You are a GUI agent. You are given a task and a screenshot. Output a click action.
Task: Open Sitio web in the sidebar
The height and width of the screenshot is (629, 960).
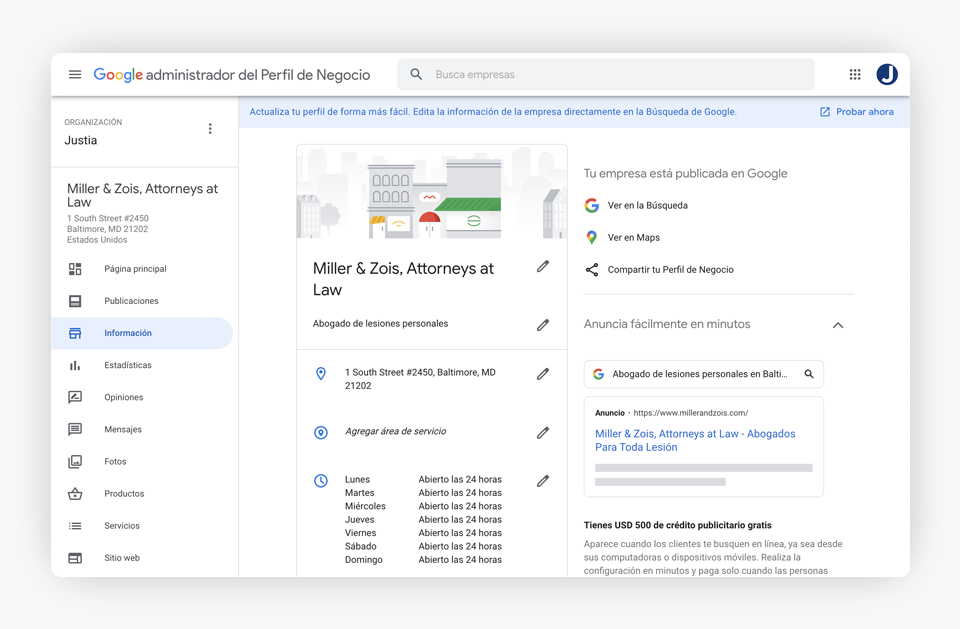point(122,558)
